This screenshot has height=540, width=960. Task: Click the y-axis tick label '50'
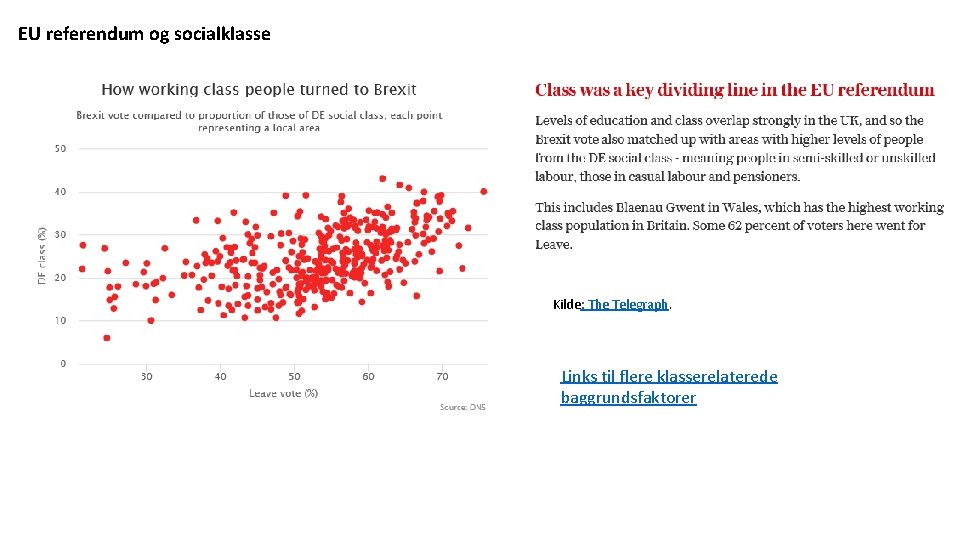pos(61,149)
